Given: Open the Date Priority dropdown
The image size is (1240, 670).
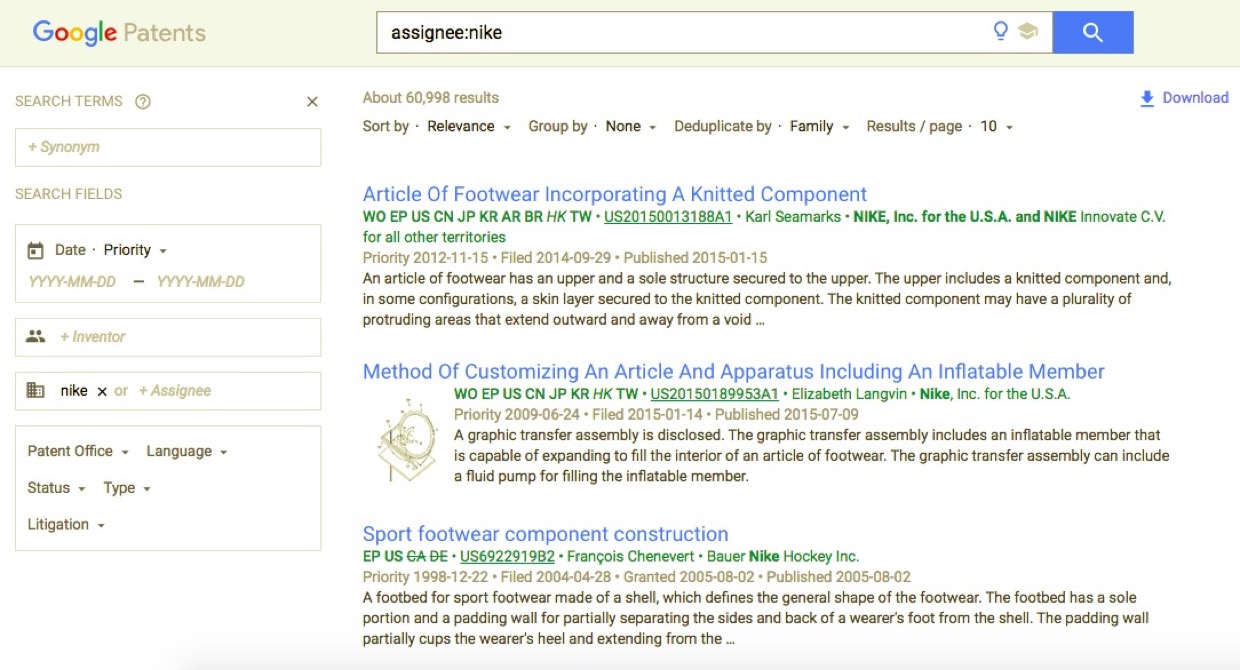Looking at the screenshot, I should [x=135, y=250].
